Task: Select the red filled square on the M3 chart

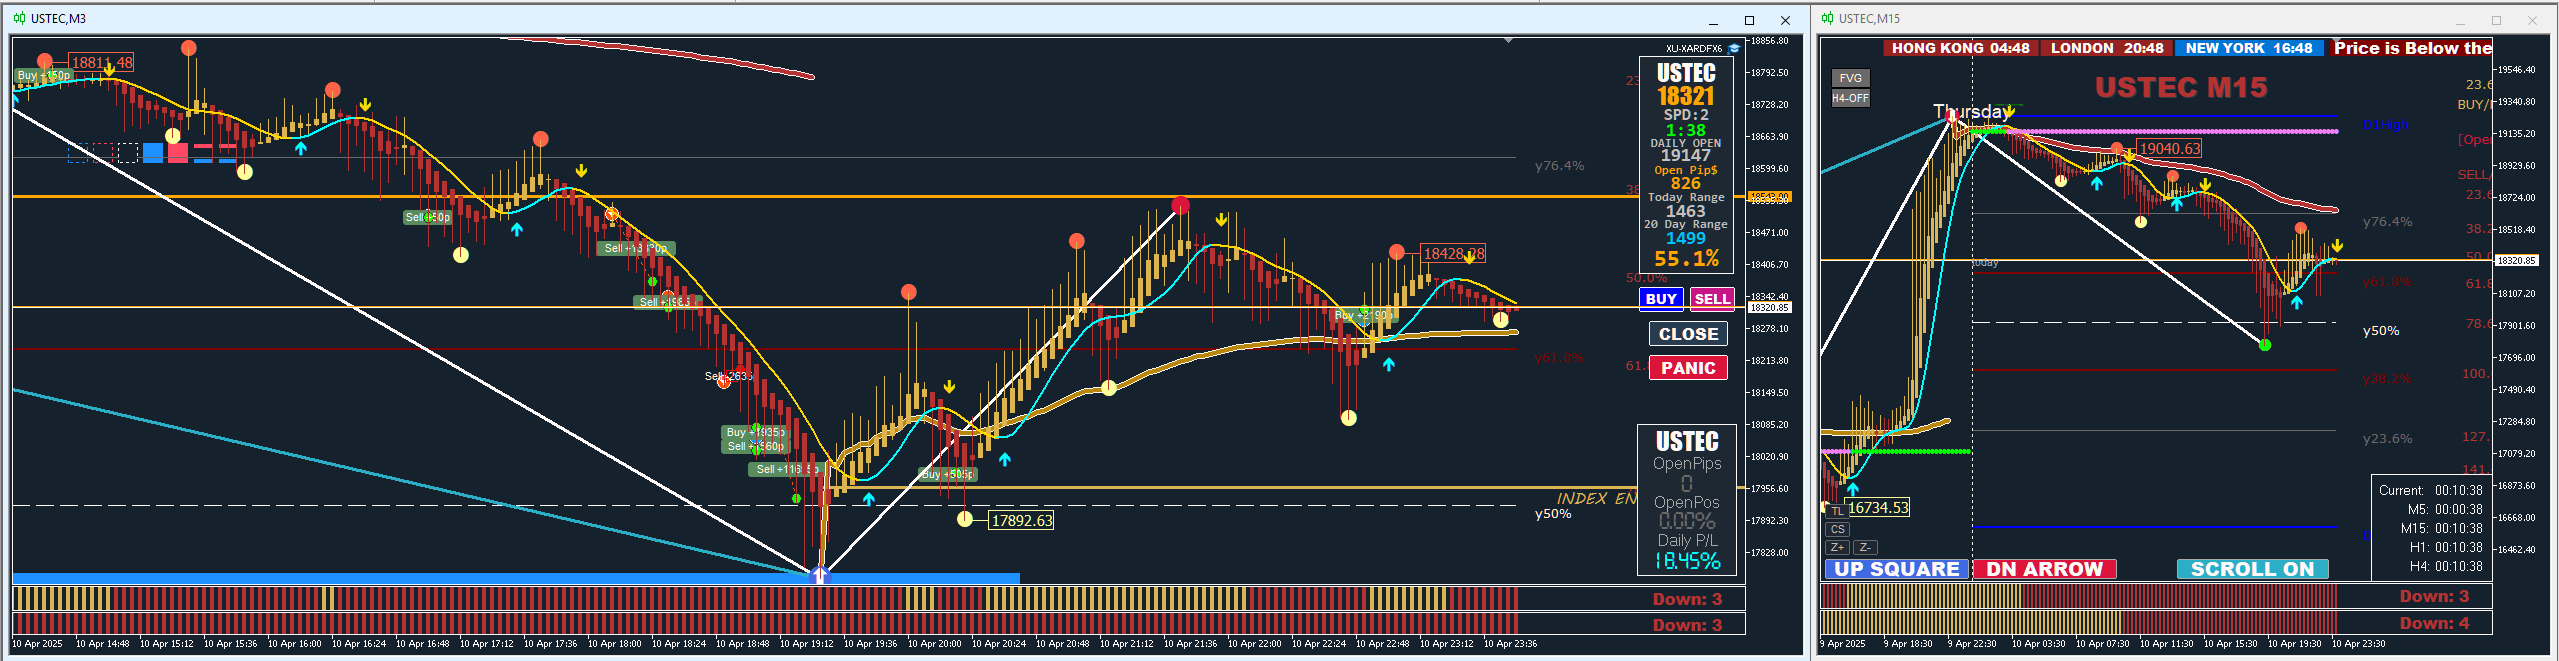Action: [178, 152]
